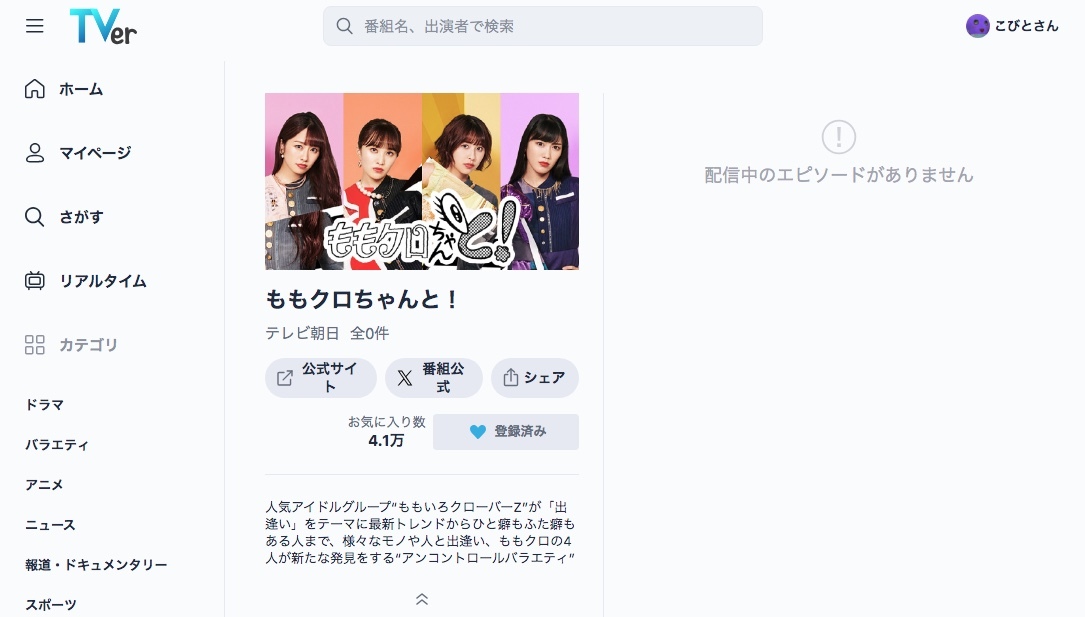The height and width of the screenshot is (617, 1085).
Task: Click the カテゴリ grid icon
Action: (35, 344)
